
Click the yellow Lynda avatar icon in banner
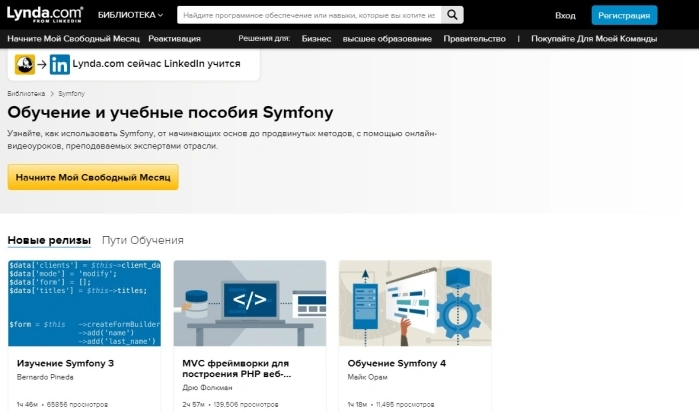tap(25, 64)
